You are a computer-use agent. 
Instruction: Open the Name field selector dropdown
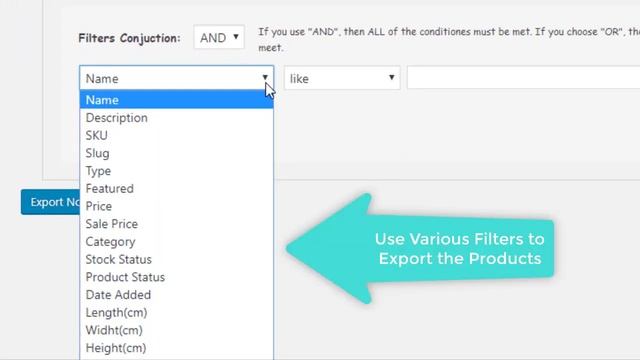(176, 78)
